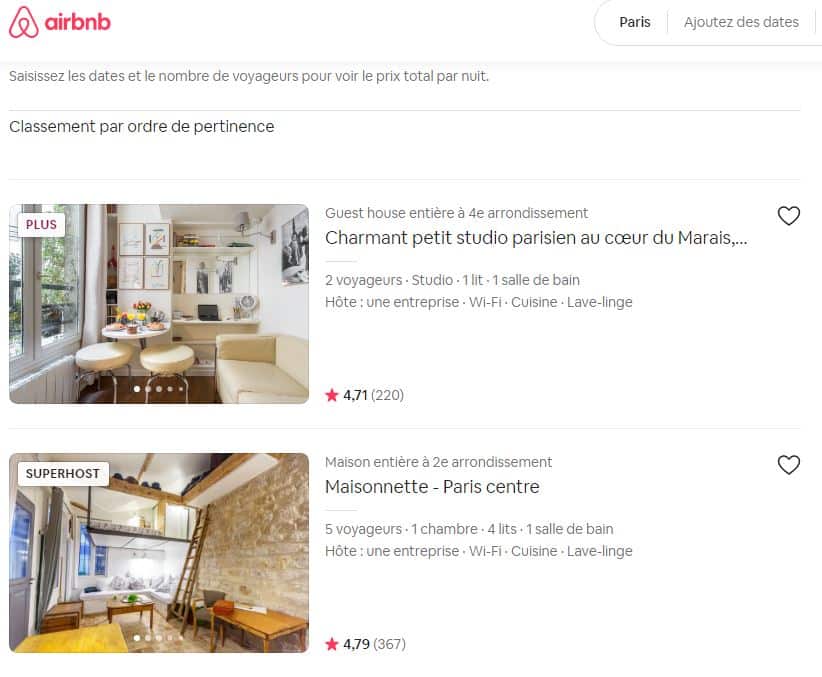The image size is (822, 677).
Task: Click the red star rating 4,79
Action: [x=332, y=644]
